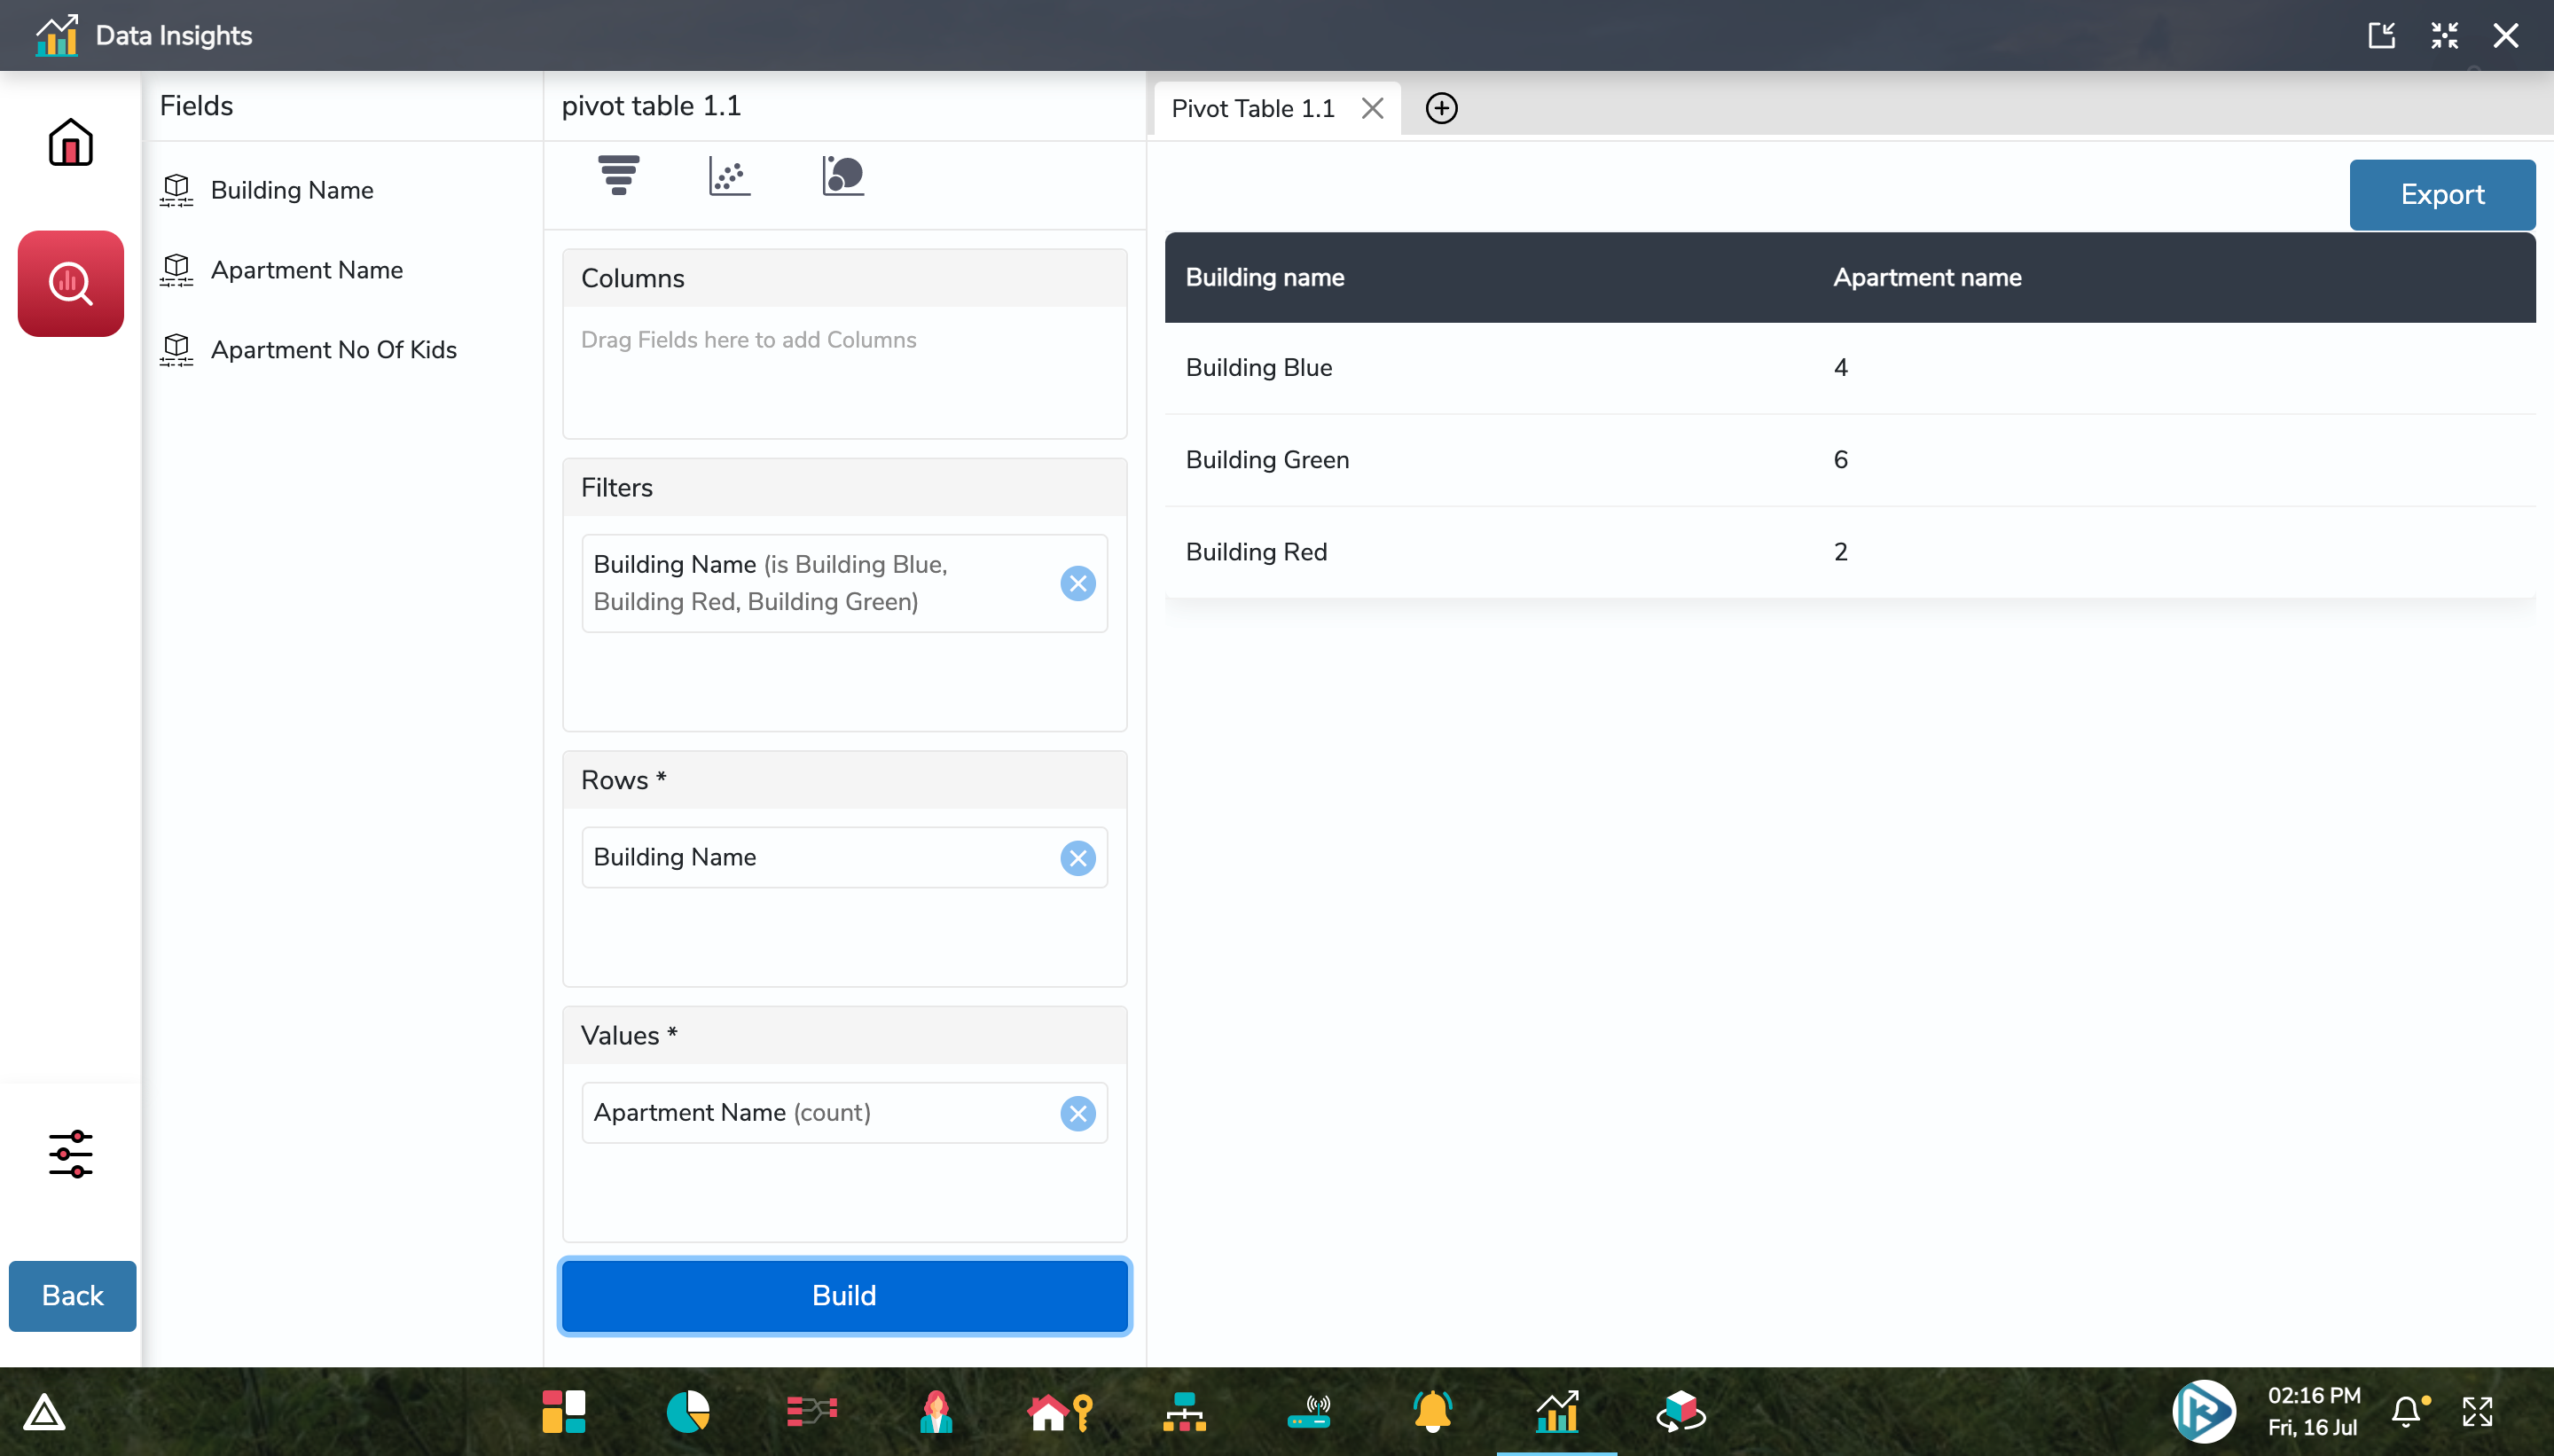
Task: Export the pivot table
Action: [2441, 195]
